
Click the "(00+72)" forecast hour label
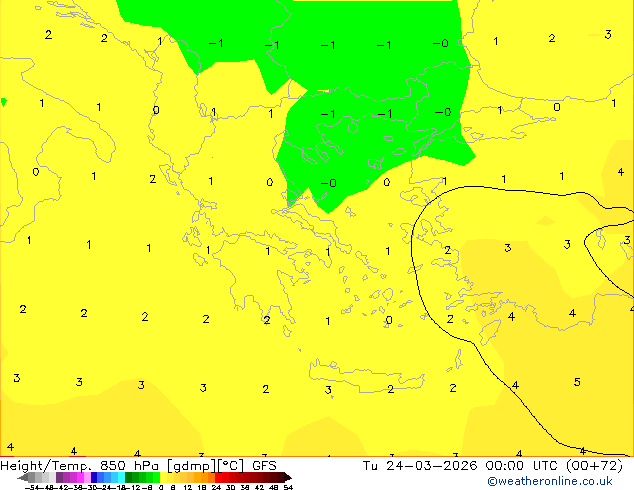(595, 466)
